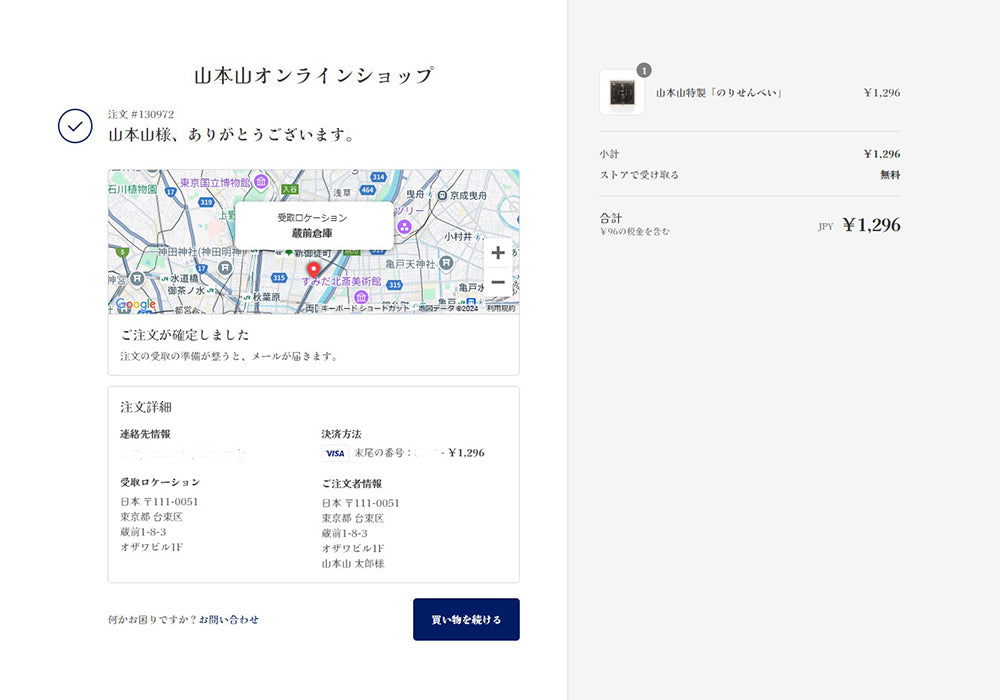Image resolution: width=1000 pixels, height=700 pixels.
Task: Click the 山本山特製「のりせんべい」 product name
Action: click(x=718, y=93)
